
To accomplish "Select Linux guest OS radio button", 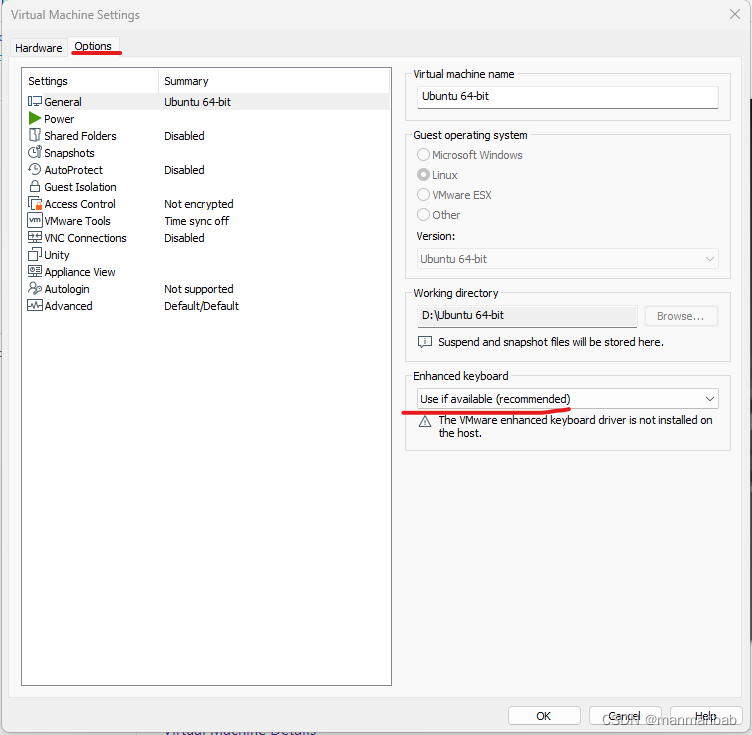I will click(x=423, y=175).
